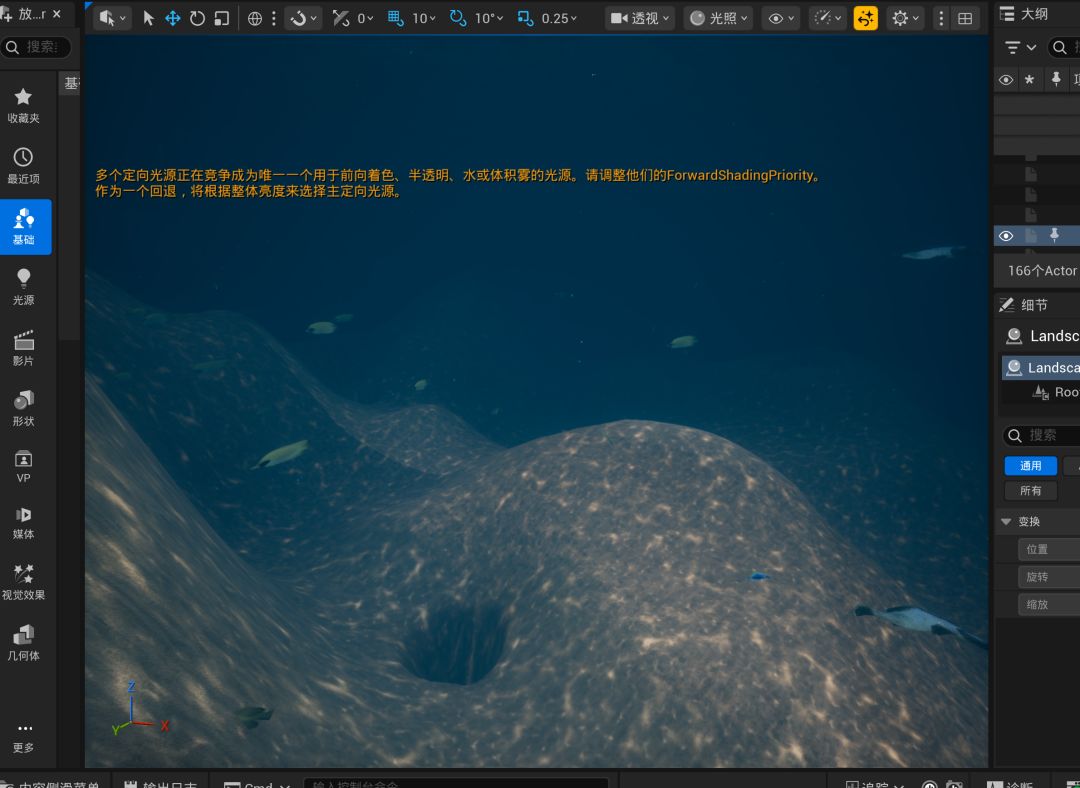1080x788 pixels.
Task: Open the selection mode dropdown
Action: click(x=112, y=19)
